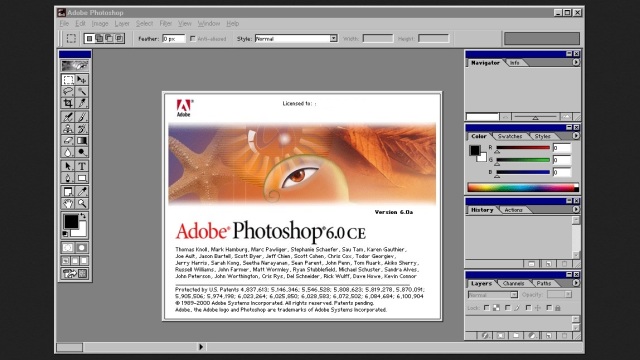Choose Full Screen Mode with menu bar
This screenshot has height=360, width=640.
click(75, 260)
